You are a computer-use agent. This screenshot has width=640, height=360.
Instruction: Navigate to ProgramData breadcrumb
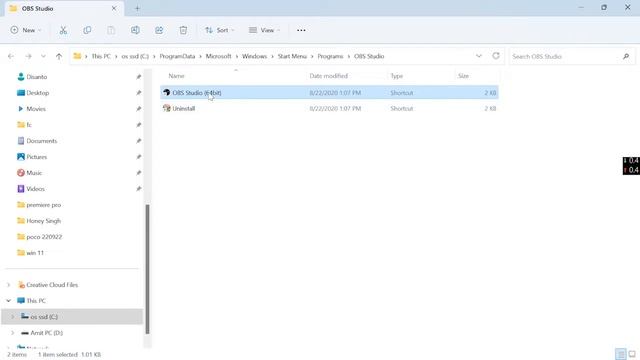177,56
